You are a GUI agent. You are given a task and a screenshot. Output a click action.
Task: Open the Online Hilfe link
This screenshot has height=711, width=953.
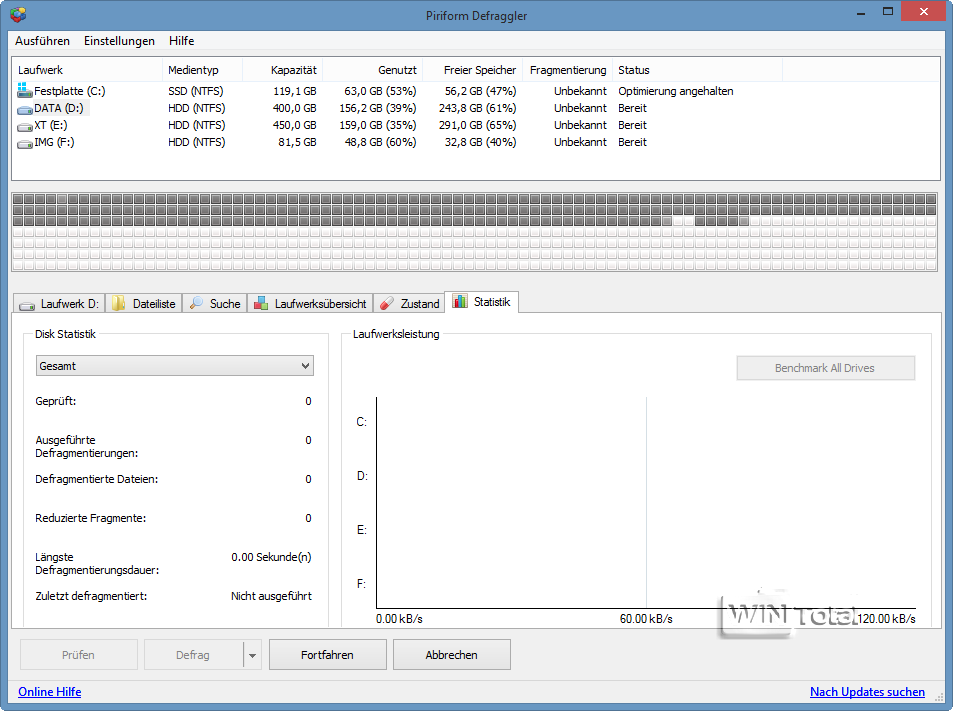tap(50, 692)
